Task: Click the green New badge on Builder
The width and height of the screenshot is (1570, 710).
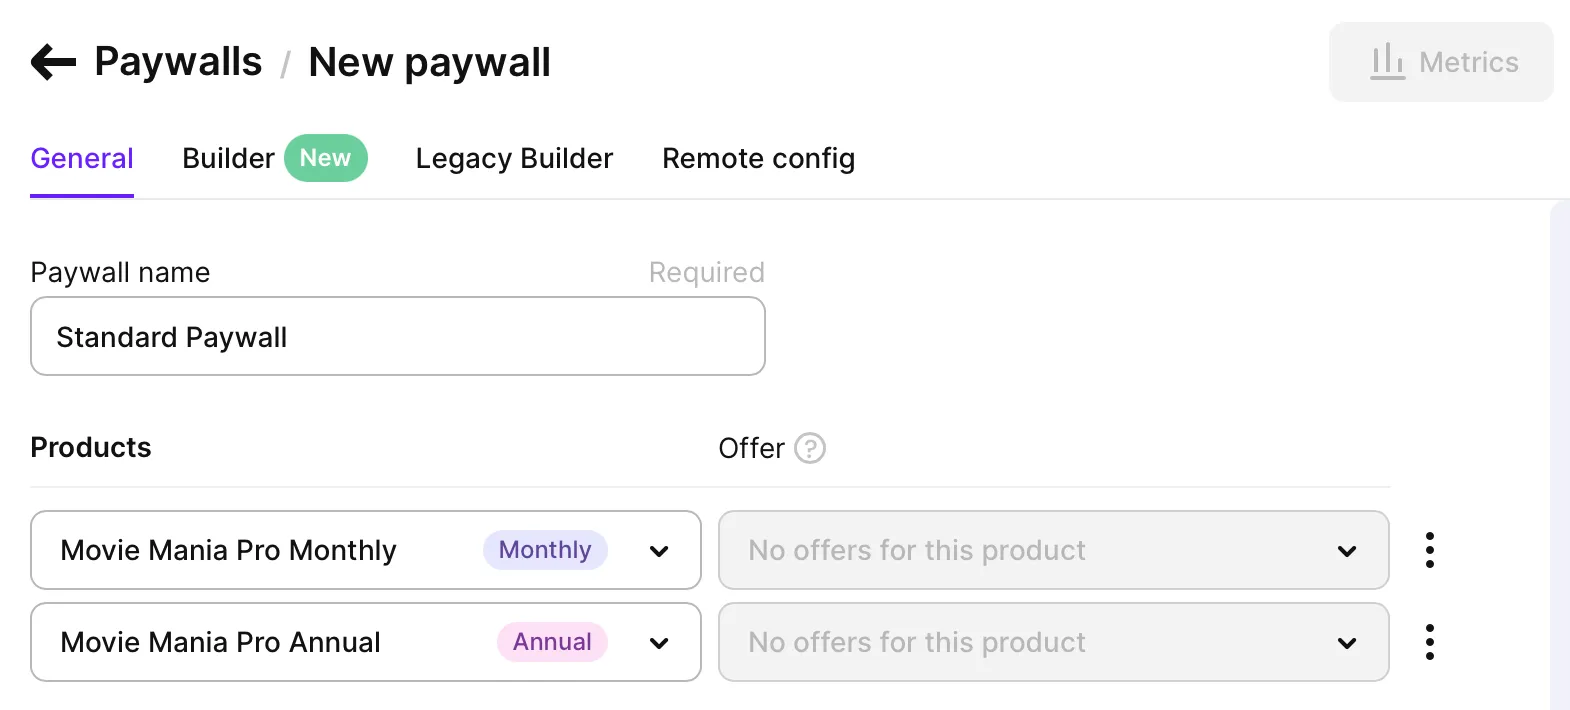Action: pyautogui.click(x=325, y=158)
